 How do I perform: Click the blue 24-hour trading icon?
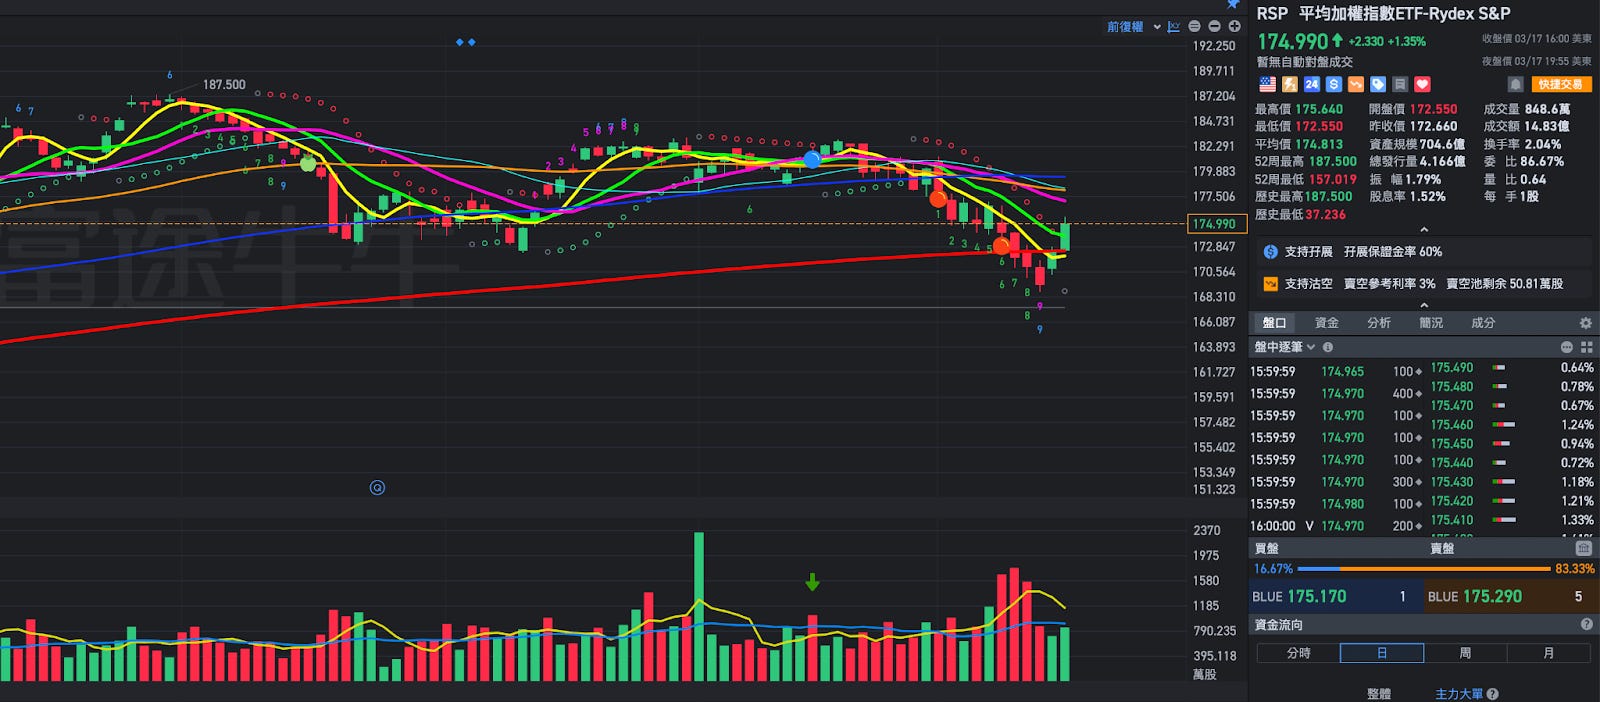1312,85
